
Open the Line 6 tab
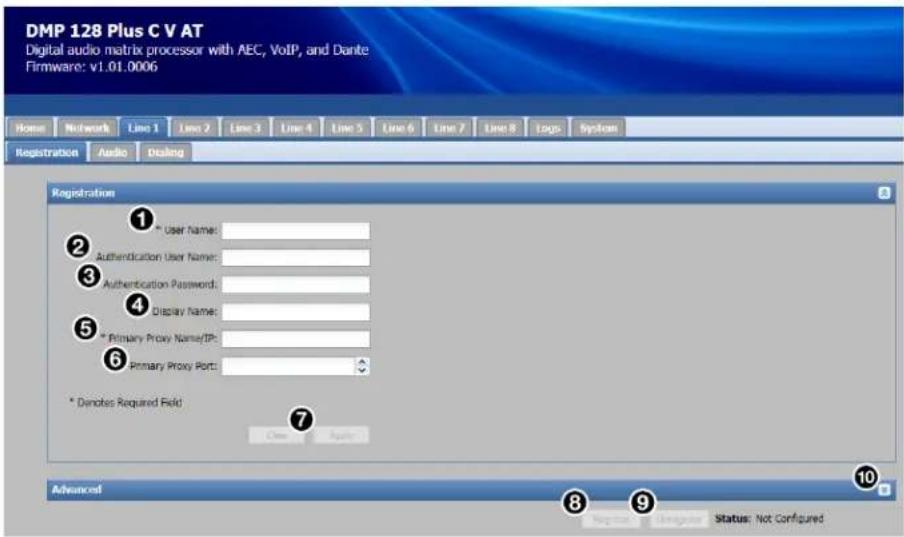(x=398, y=127)
